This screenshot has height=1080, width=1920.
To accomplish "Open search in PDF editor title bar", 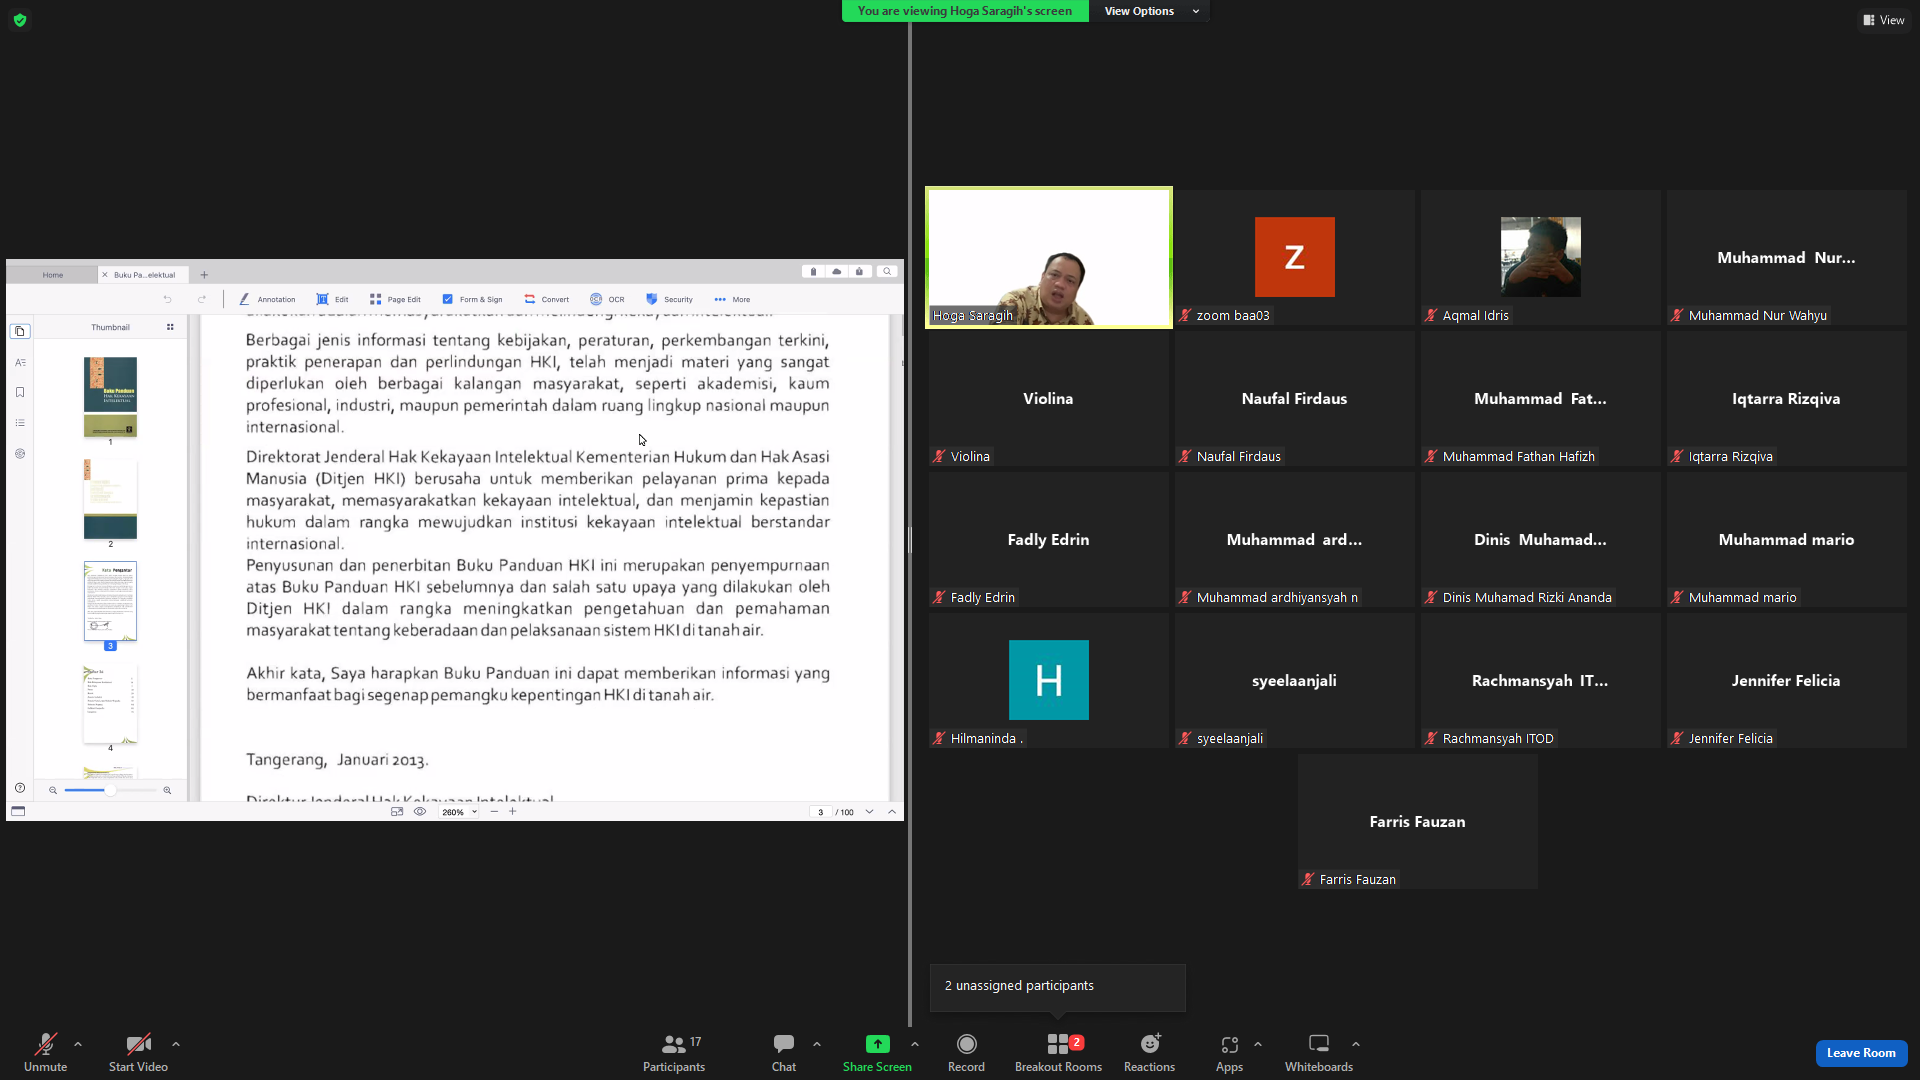I will tap(886, 272).
